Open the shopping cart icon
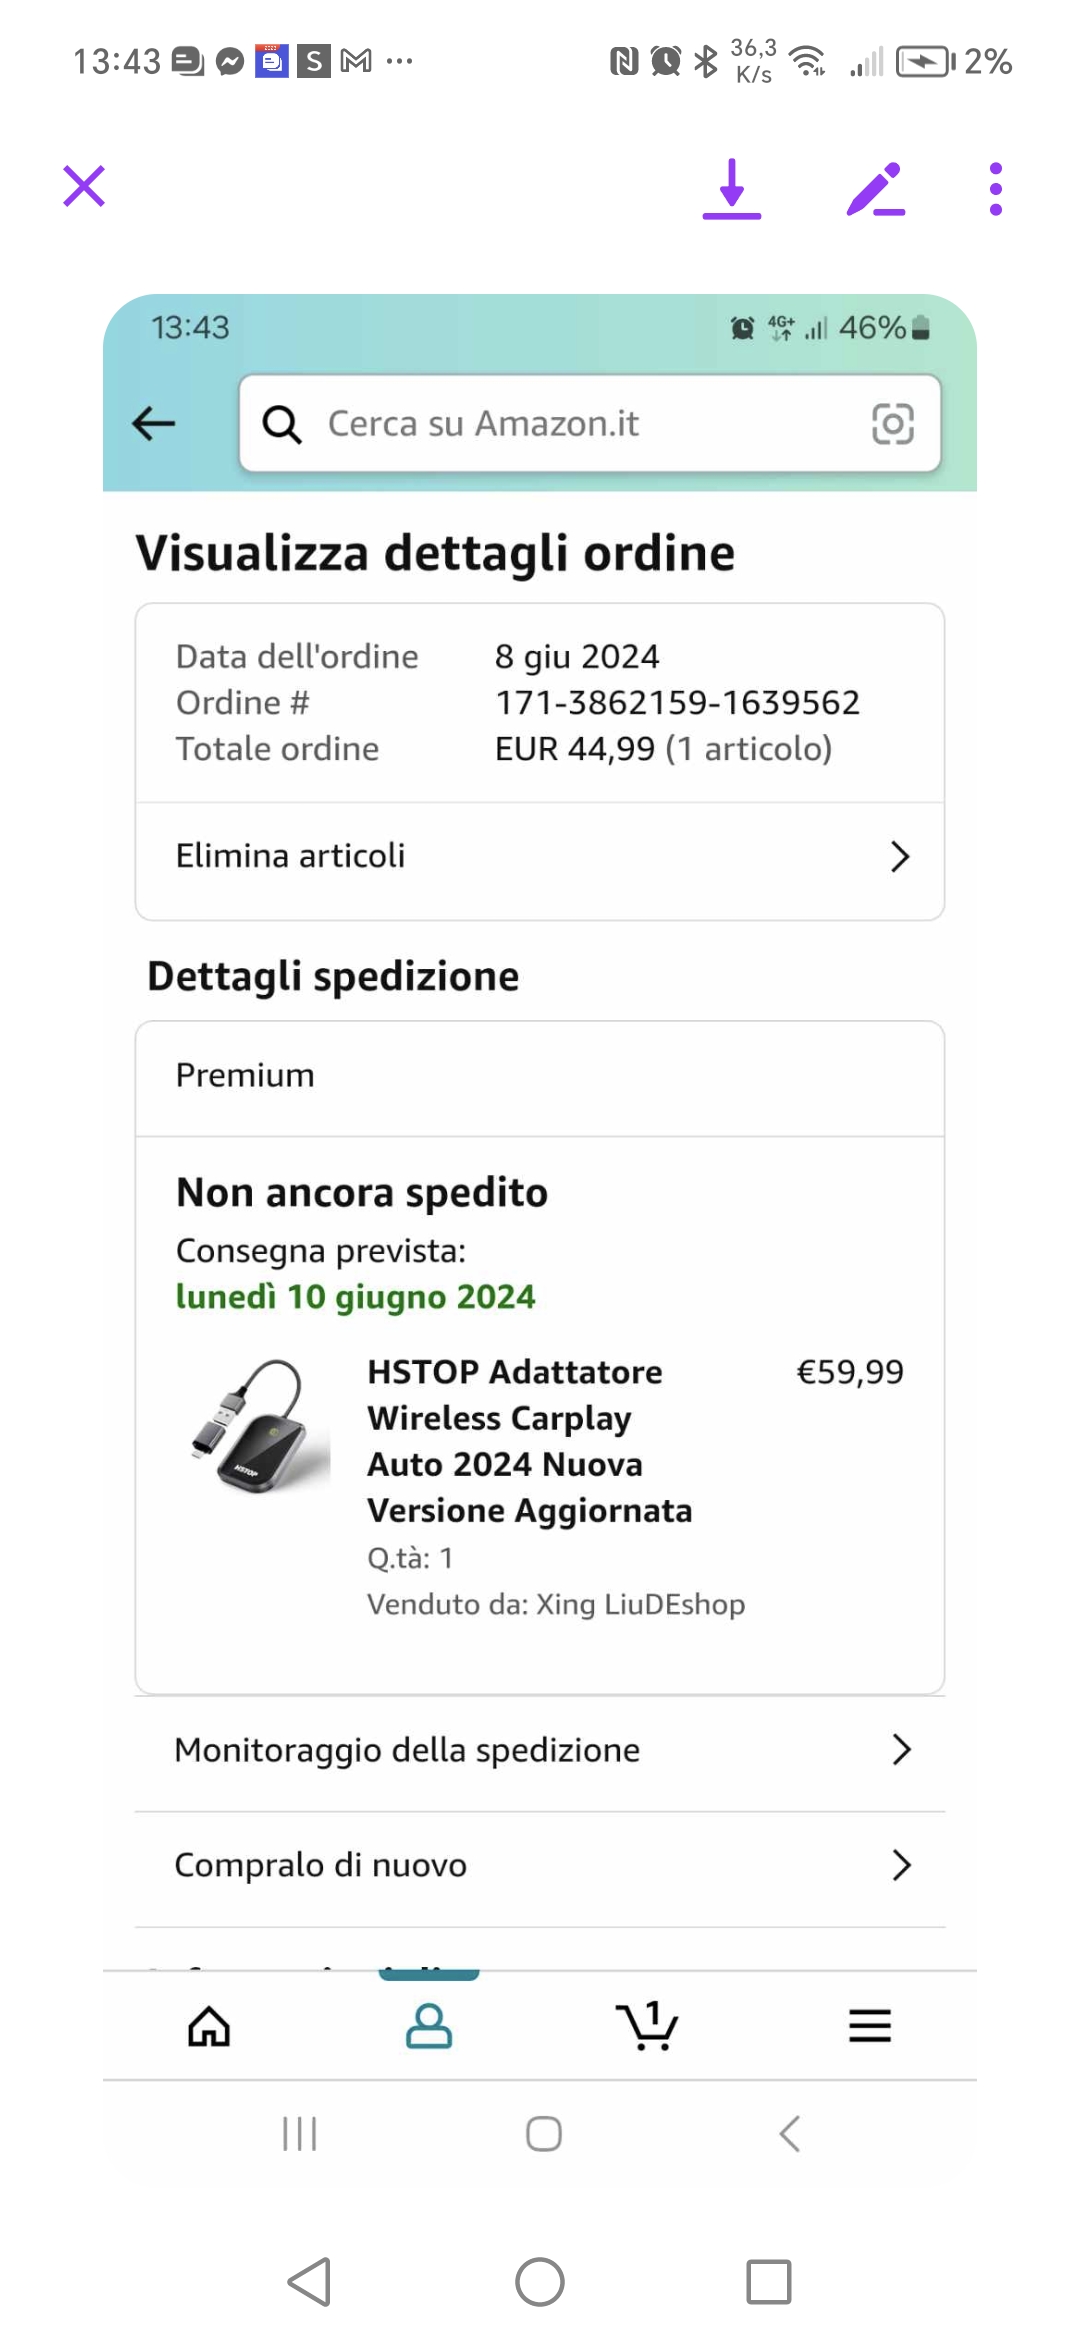Viewport: 1080px width, 2340px height. click(x=648, y=2027)
